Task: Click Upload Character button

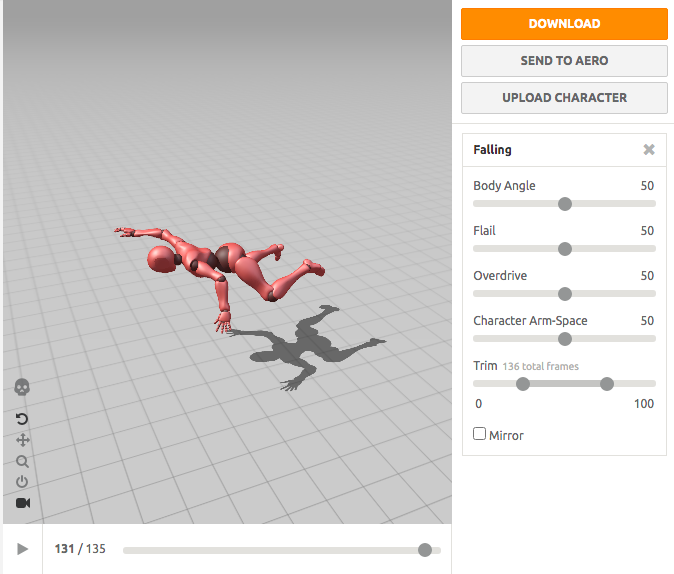Action: [564, 98]
